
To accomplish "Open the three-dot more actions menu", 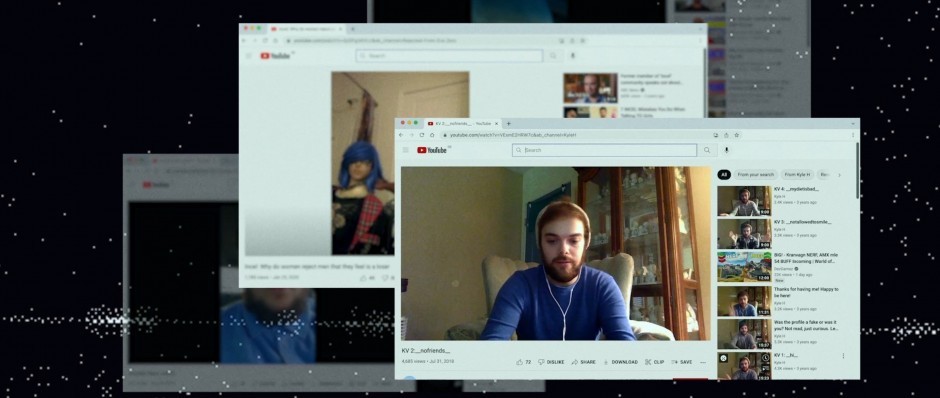I will [x=703, y=362].
